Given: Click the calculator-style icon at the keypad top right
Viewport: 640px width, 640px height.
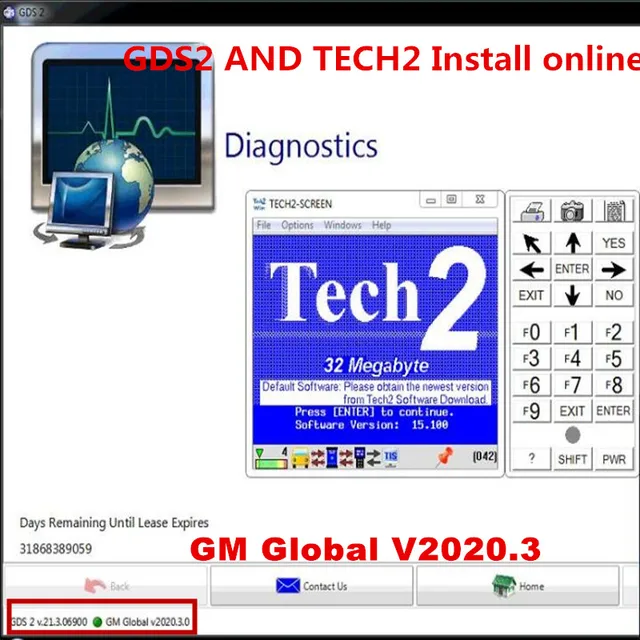Looking at the screenshot, I should pos(614,211).
